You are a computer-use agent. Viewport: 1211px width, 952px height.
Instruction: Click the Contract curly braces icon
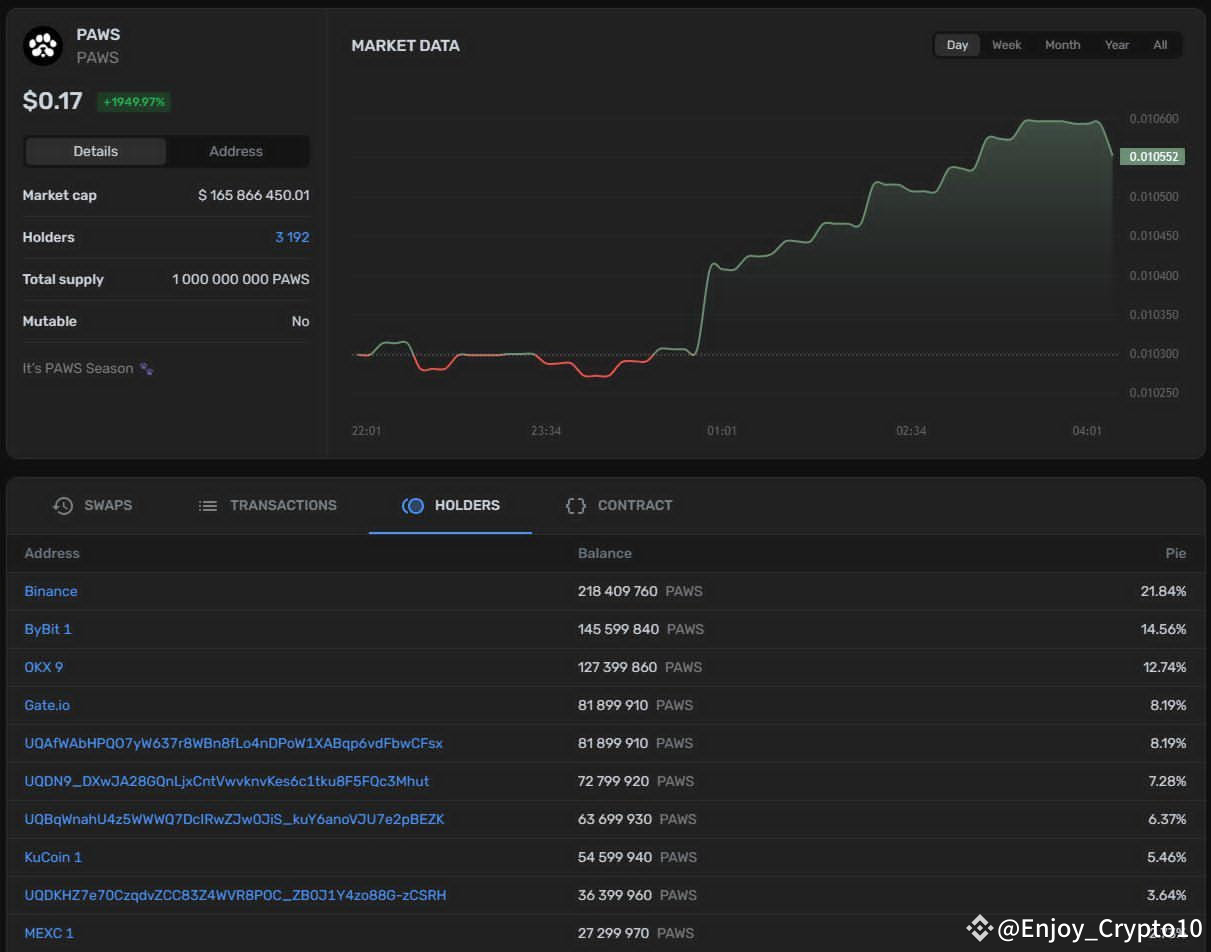[x=576, y=506]
